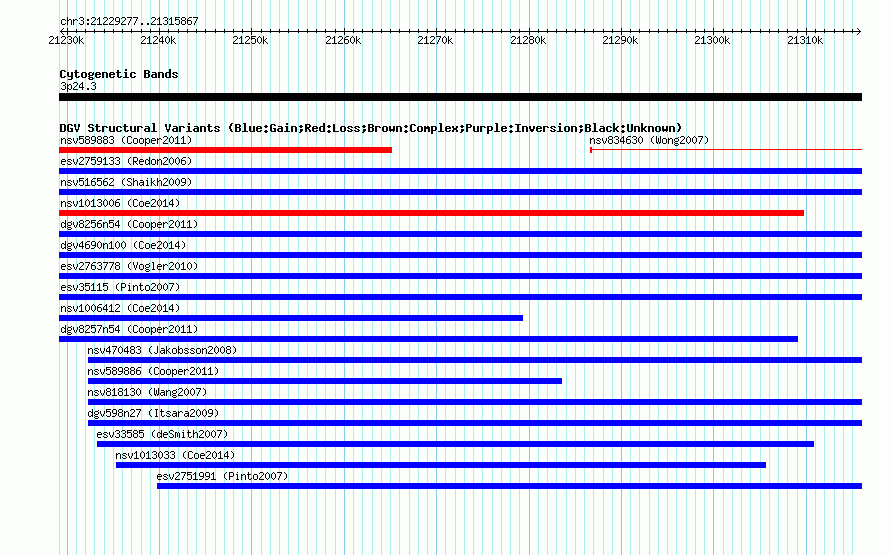Select the red nsv589883 loss bar
890x555 pixels.
click(225, 150)
